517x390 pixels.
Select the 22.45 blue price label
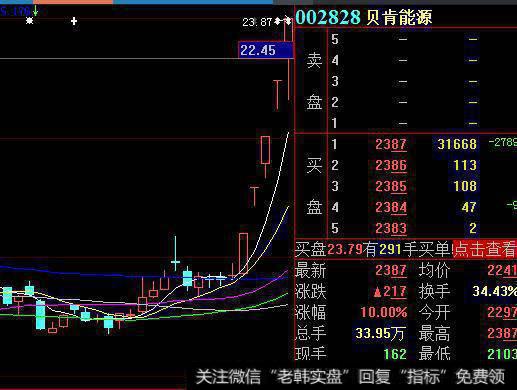(x=266, y=50)
